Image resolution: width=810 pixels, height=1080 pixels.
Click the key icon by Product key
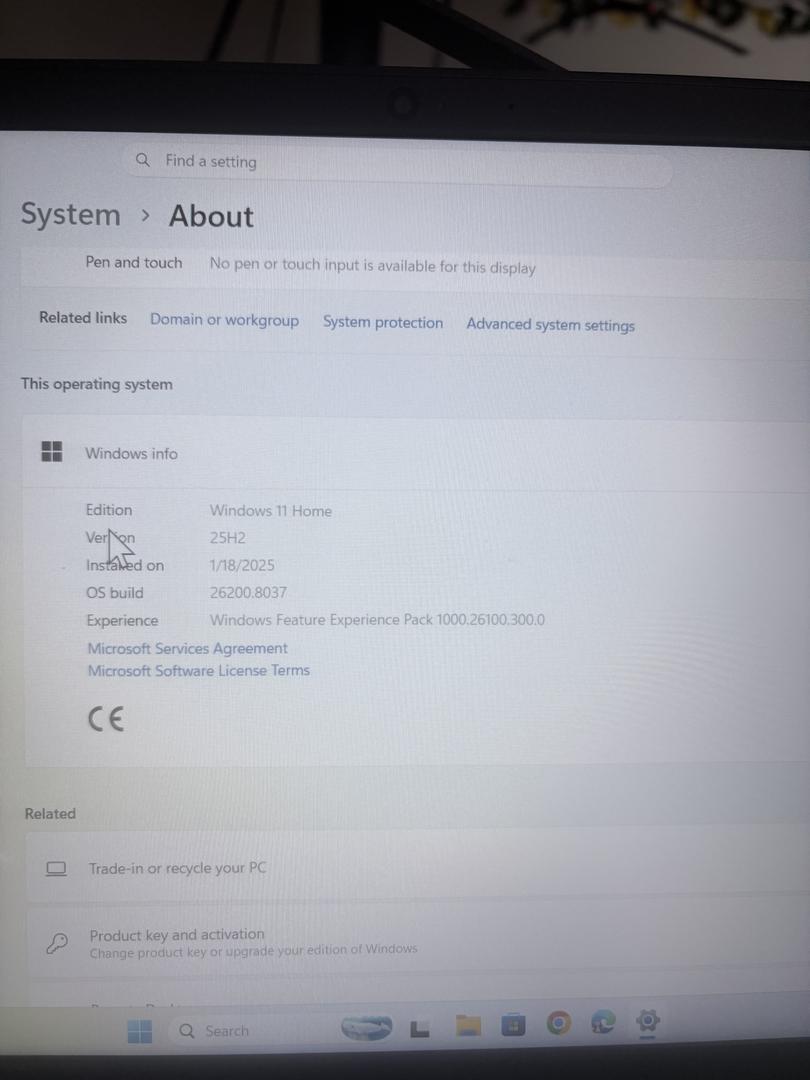[x=57, y=942]
